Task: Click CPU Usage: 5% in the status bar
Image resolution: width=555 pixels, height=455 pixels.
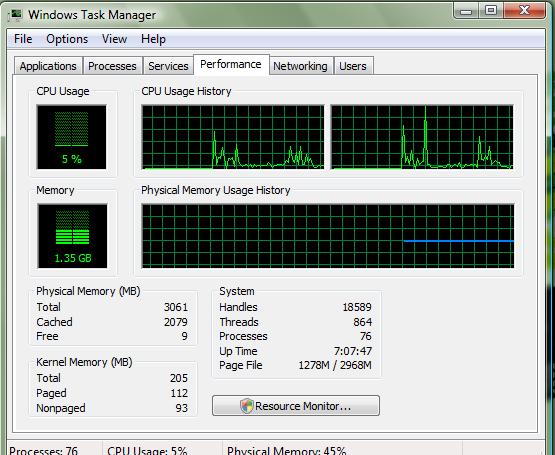Action: 147,450
